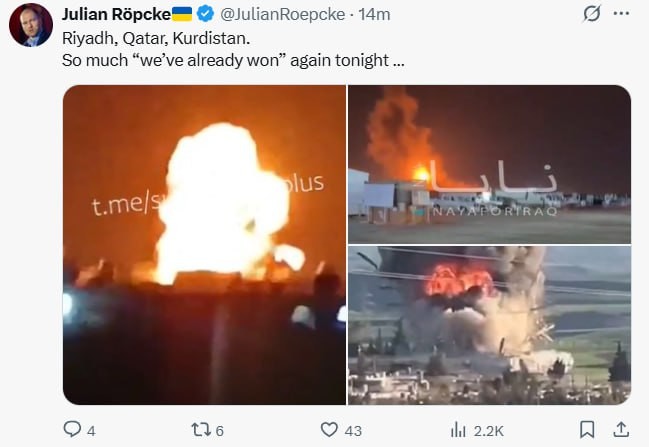Click the Julian Röpcke display name
Viewport: 649px width, 447px height.
(x=116, y=14)
